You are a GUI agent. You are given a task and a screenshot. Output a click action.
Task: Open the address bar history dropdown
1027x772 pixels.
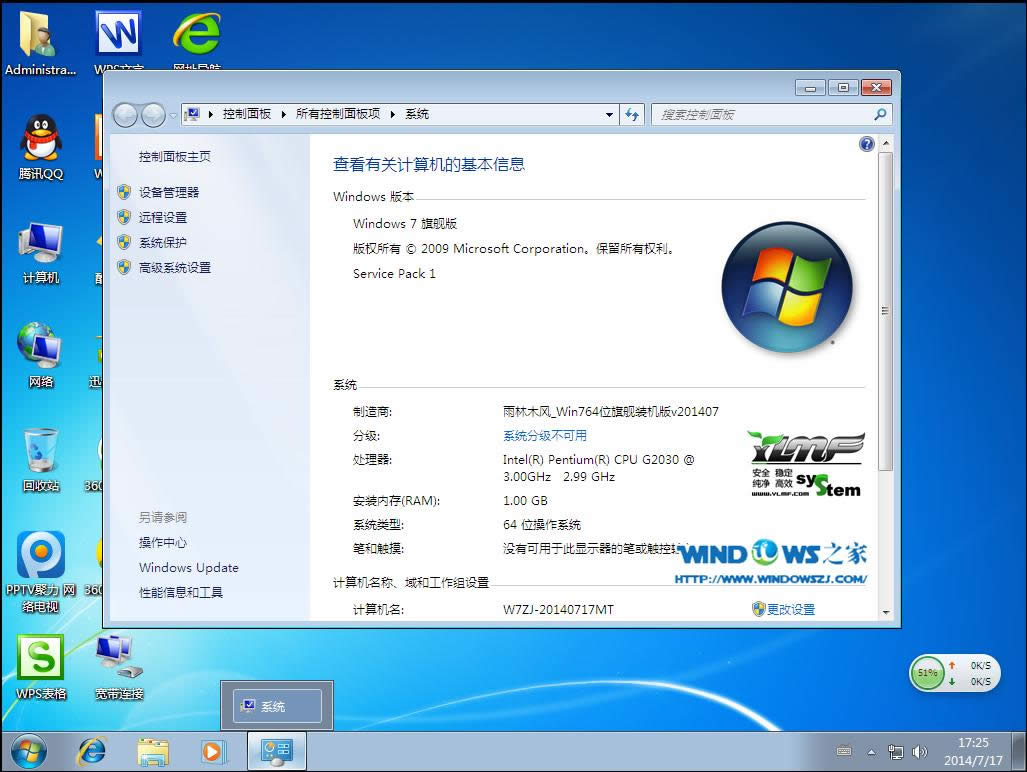[x=608, y=114]
